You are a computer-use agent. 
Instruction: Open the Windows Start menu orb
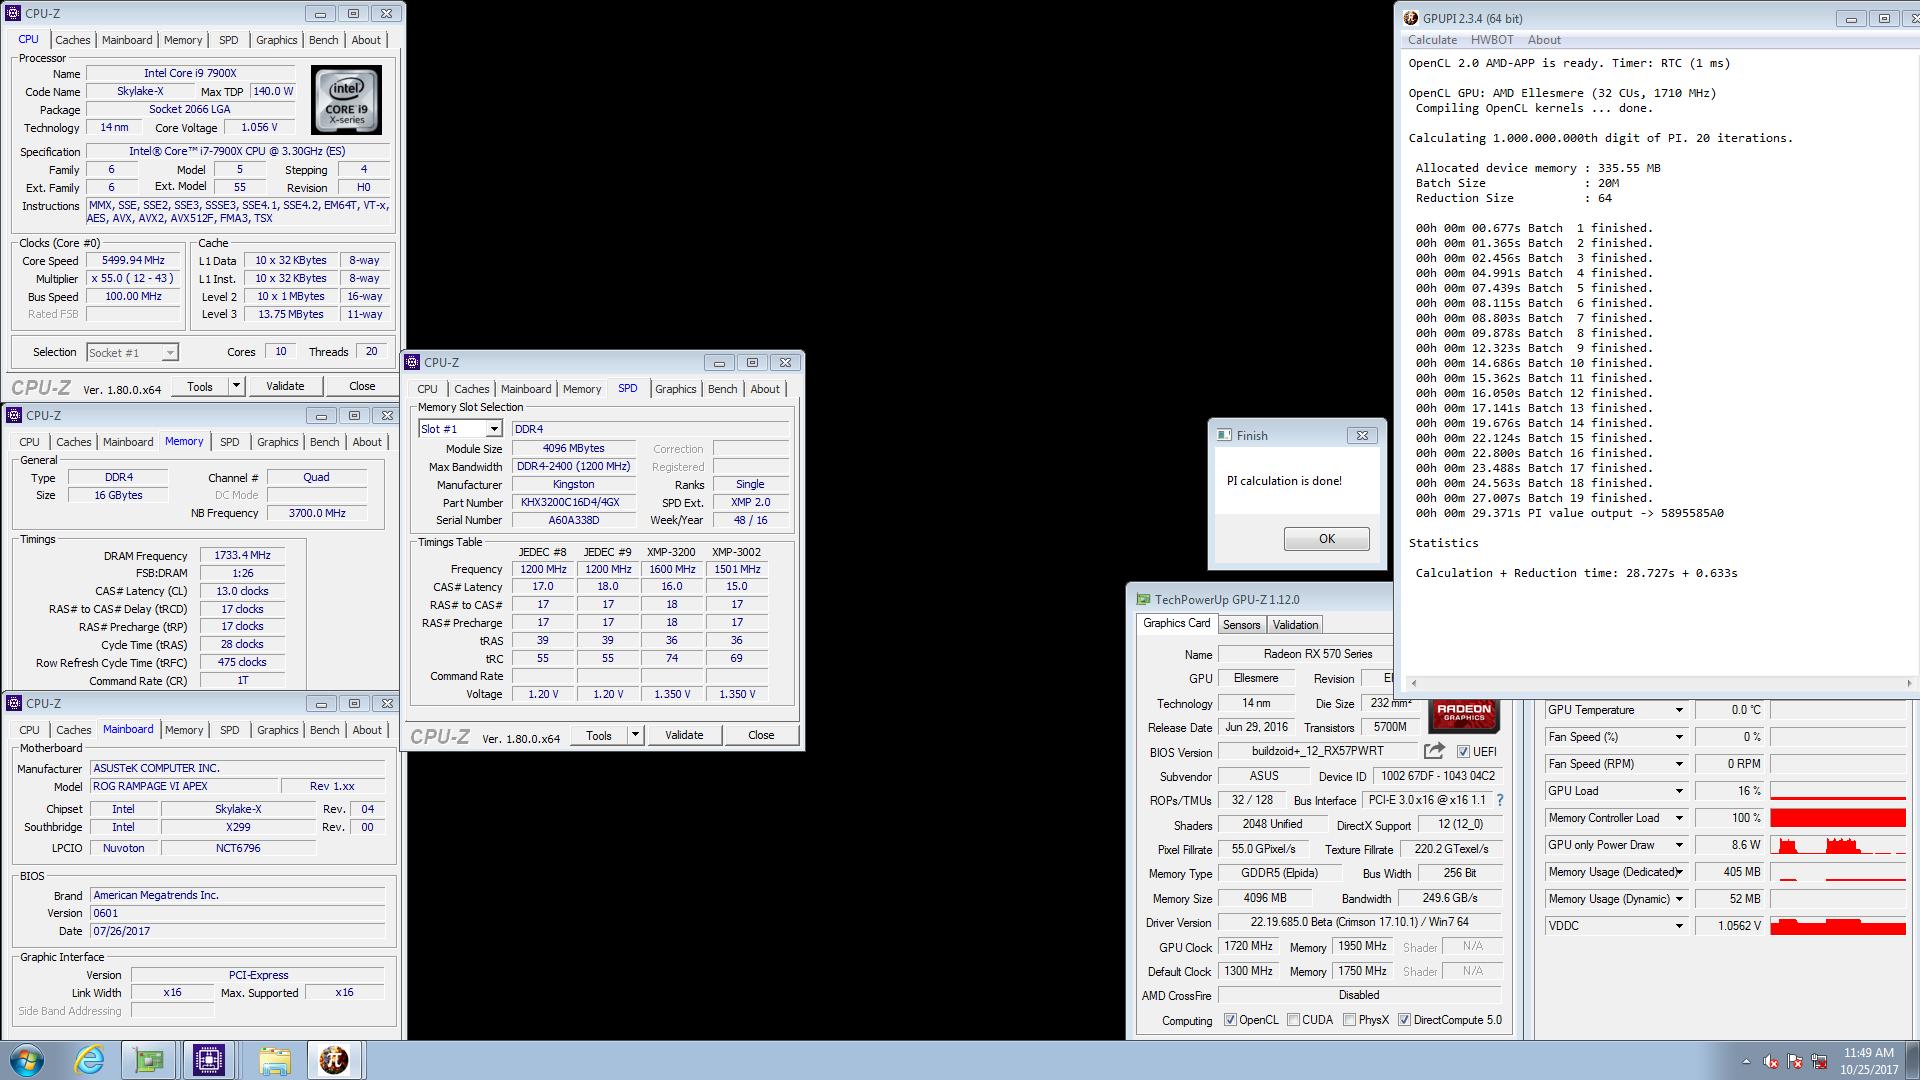[27, 1060]
